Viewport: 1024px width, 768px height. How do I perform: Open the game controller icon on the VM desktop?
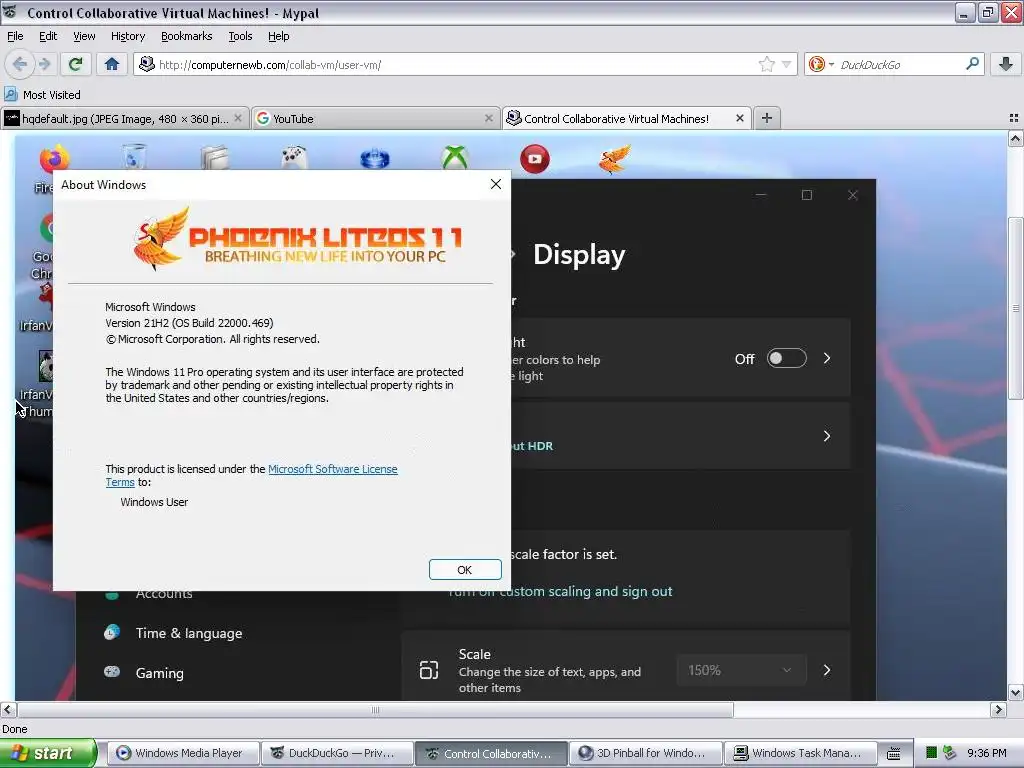pyautogui.click(x=294, y=157)
